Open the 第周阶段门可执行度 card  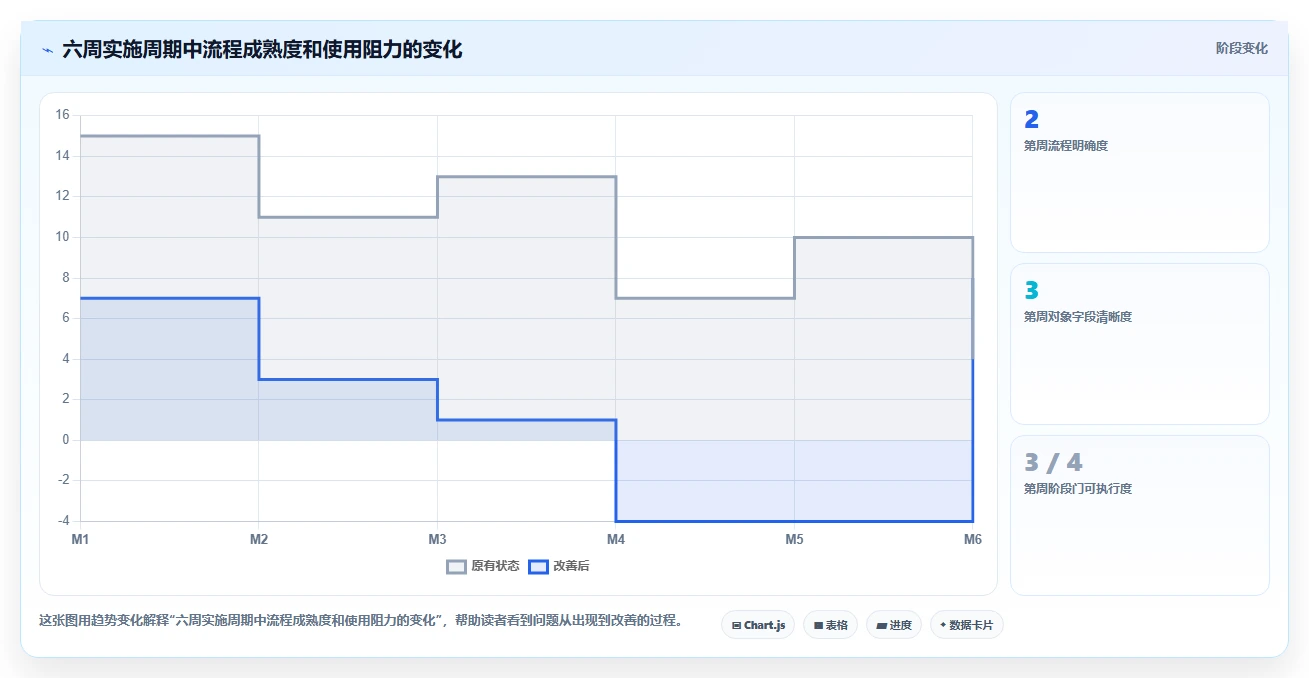click(1140, 515)
